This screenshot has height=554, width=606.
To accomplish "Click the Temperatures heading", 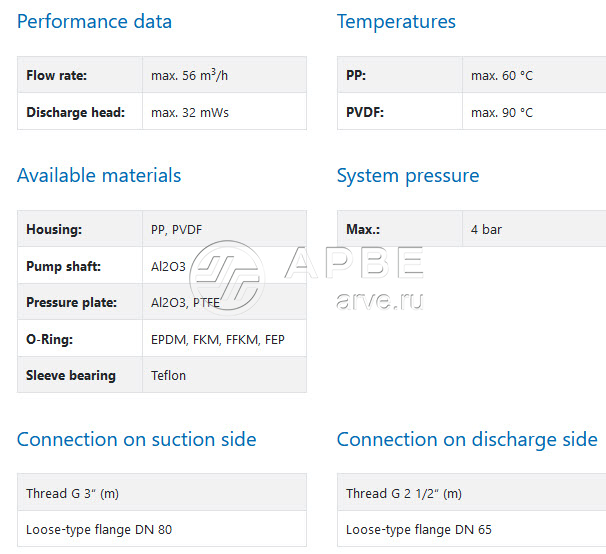I will pos(396,21).
